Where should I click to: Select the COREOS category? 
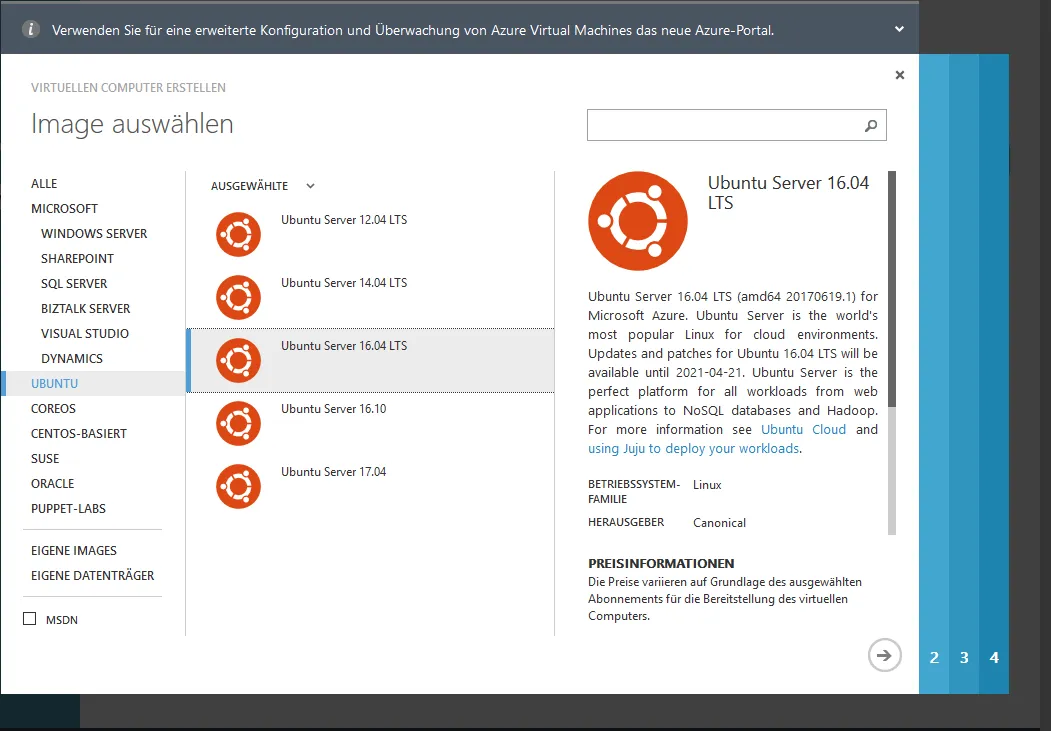[x=53, y=409]
